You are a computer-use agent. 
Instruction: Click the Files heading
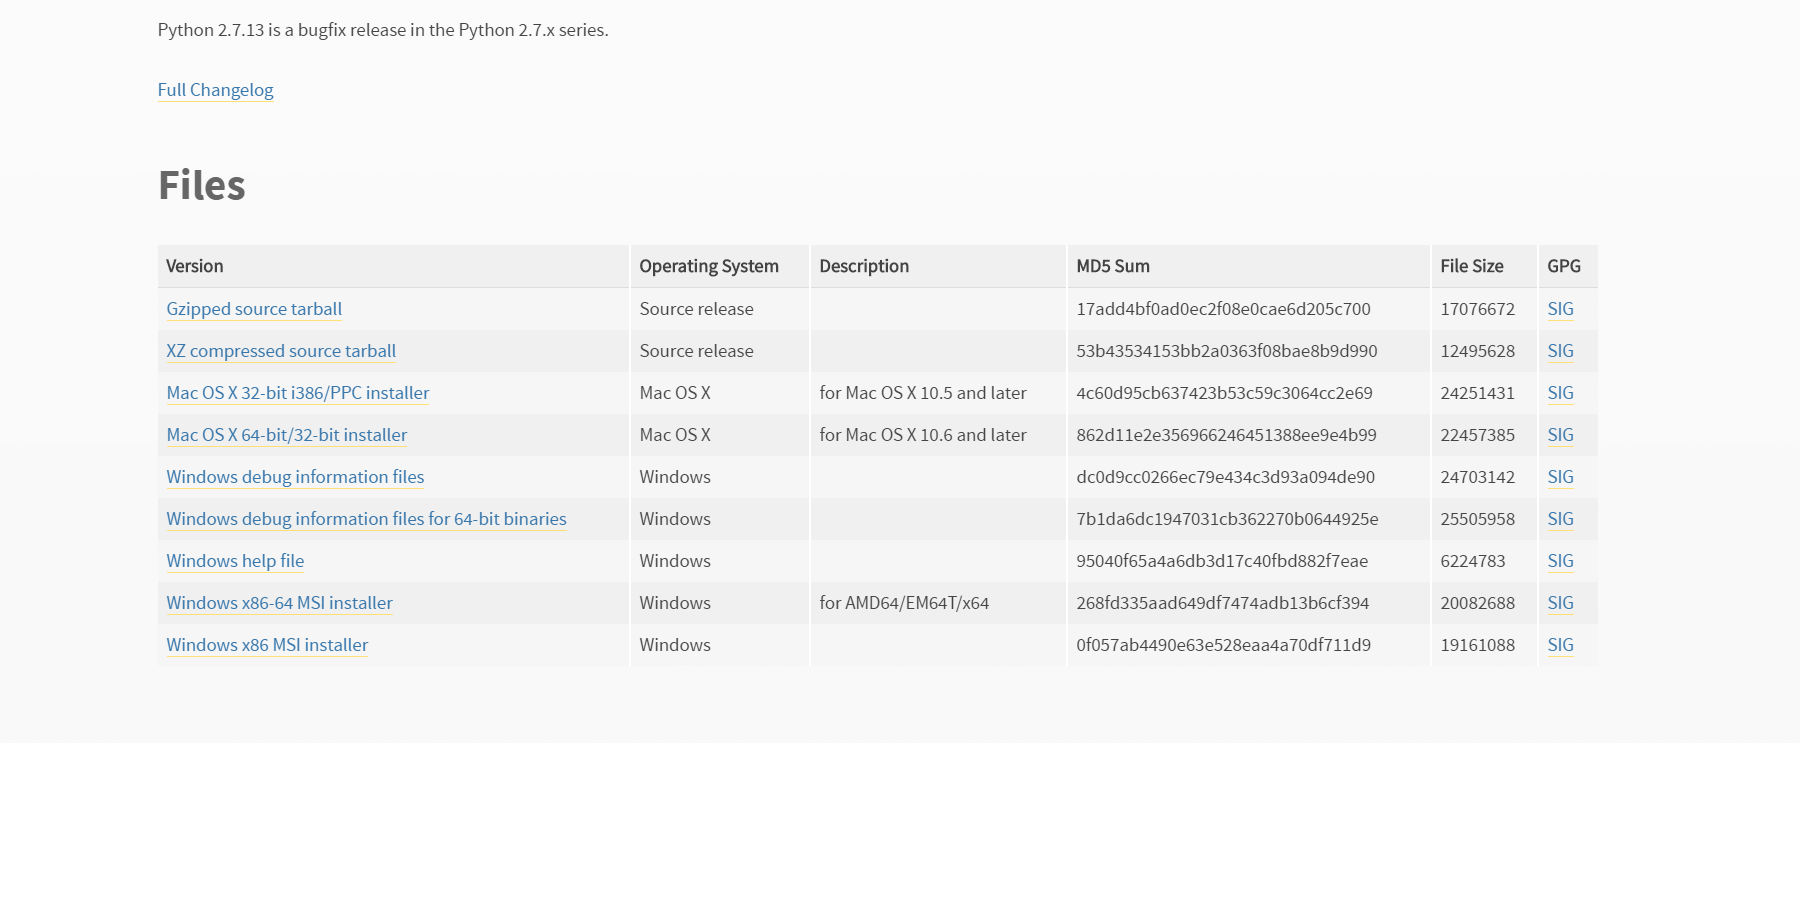point(202,185)
